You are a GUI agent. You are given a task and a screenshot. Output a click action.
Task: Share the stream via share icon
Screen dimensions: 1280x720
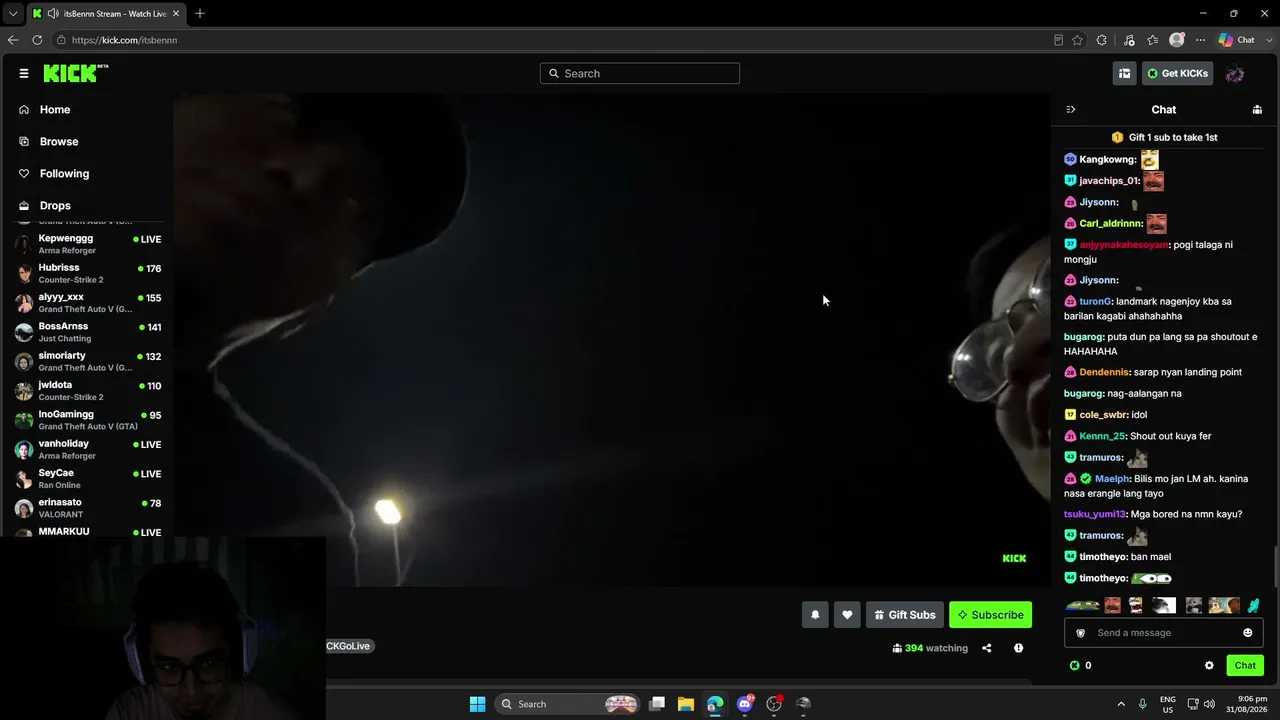click(986, 648)
